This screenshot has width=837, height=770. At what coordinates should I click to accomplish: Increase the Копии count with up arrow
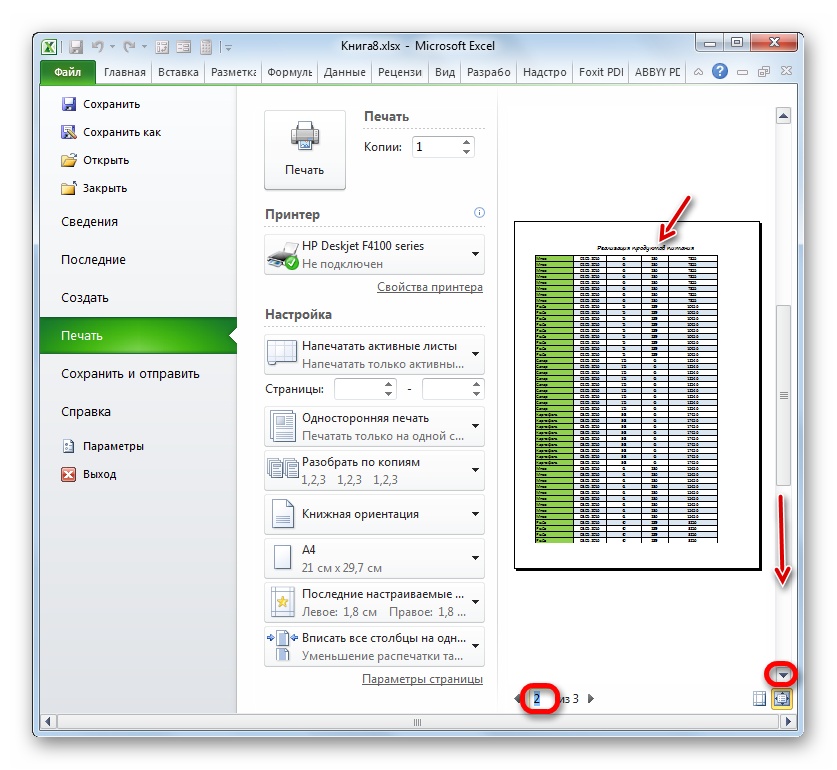(466, 142)
